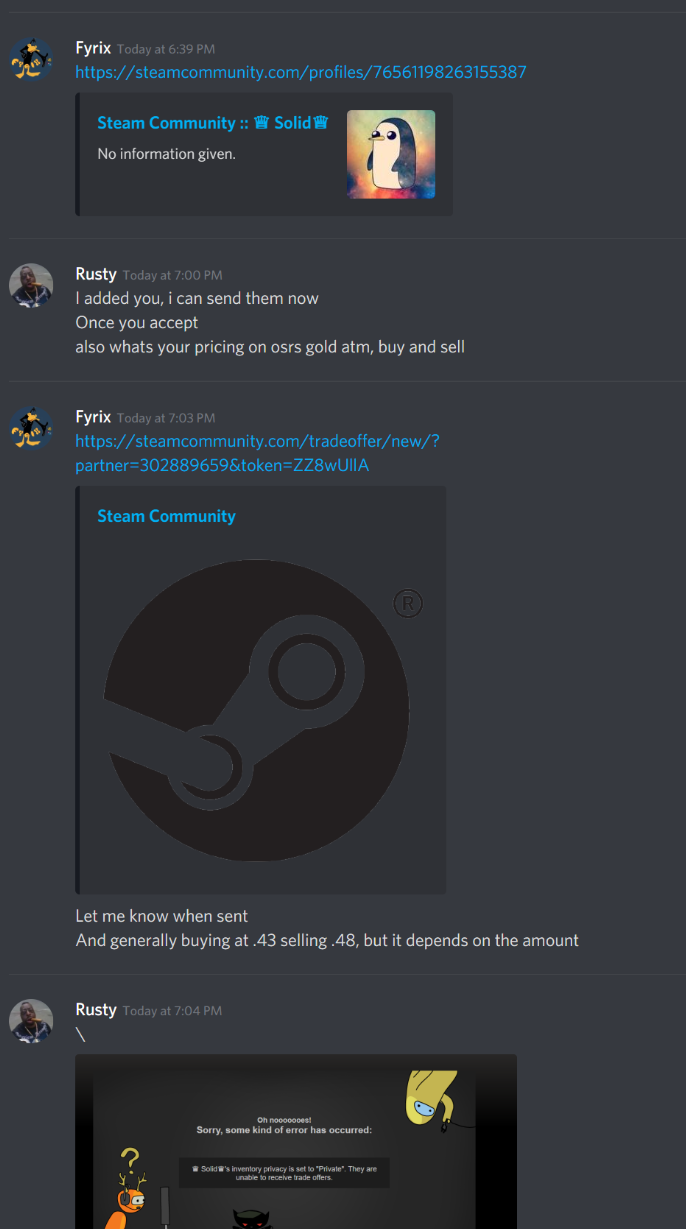Select the "Today at 7:03 PM" timestamp
The image size is (686, 1229).
(x=166, y=418)
